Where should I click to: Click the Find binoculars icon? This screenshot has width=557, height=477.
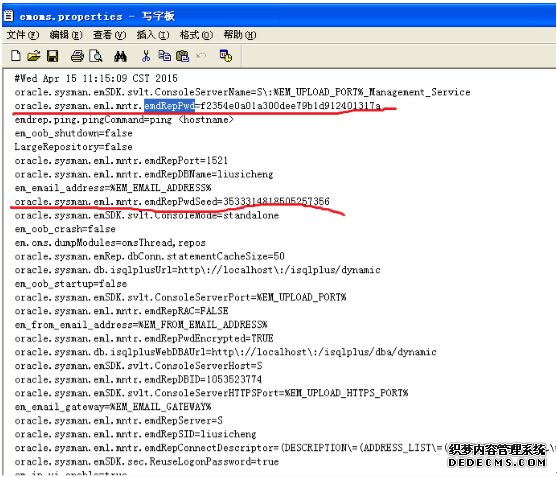[120, 56]
